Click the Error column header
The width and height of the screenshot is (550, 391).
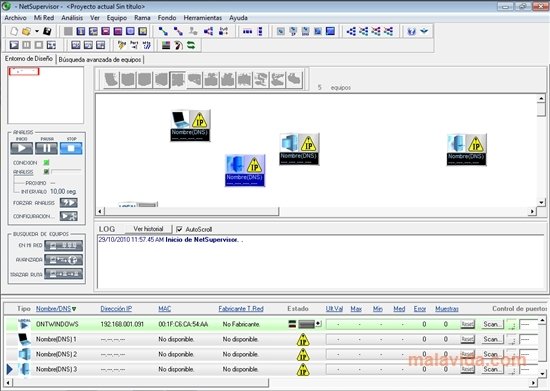tap(420, 309)
